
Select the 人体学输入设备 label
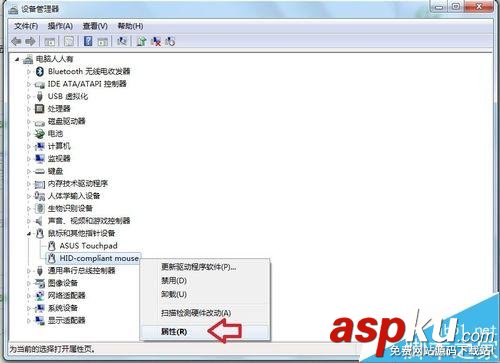74,196
